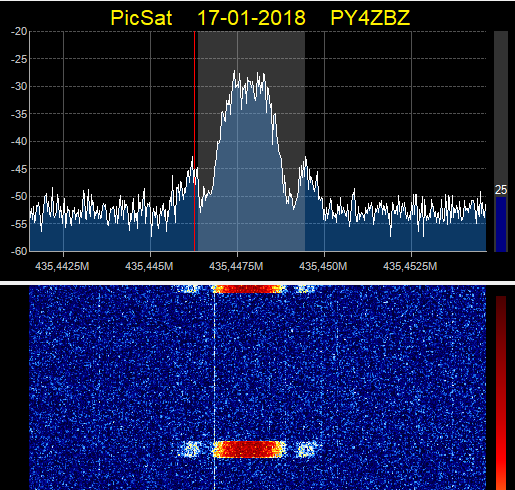Click the gray zoom slider track above 25
The width and height of the screenshot is (515, 490).
click(501, 107)
